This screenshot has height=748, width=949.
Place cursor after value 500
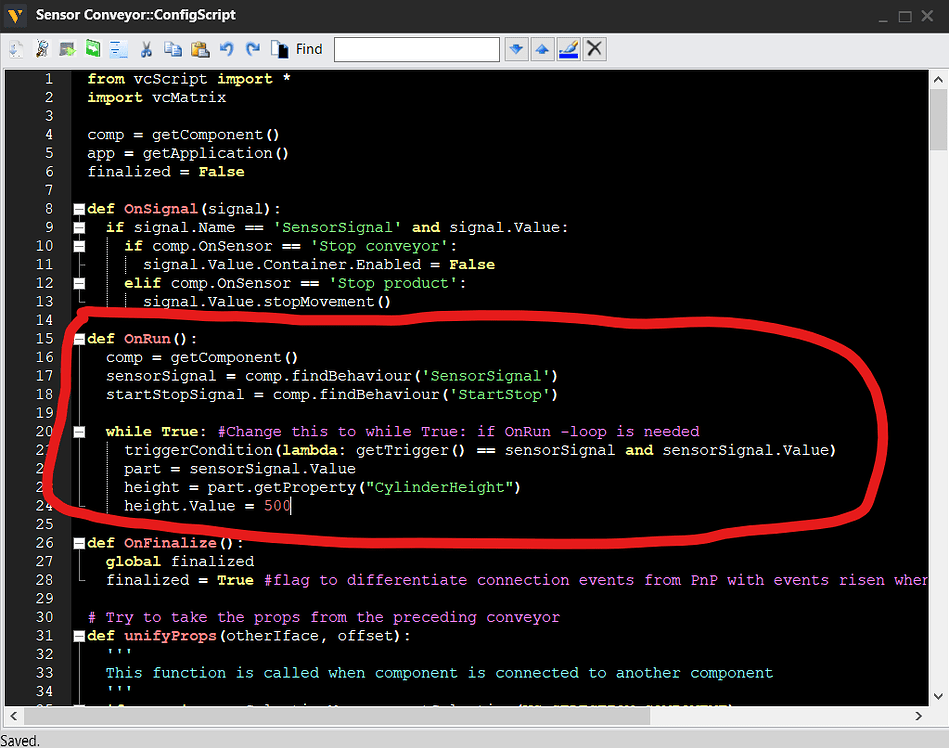click(x=291, y=506)
